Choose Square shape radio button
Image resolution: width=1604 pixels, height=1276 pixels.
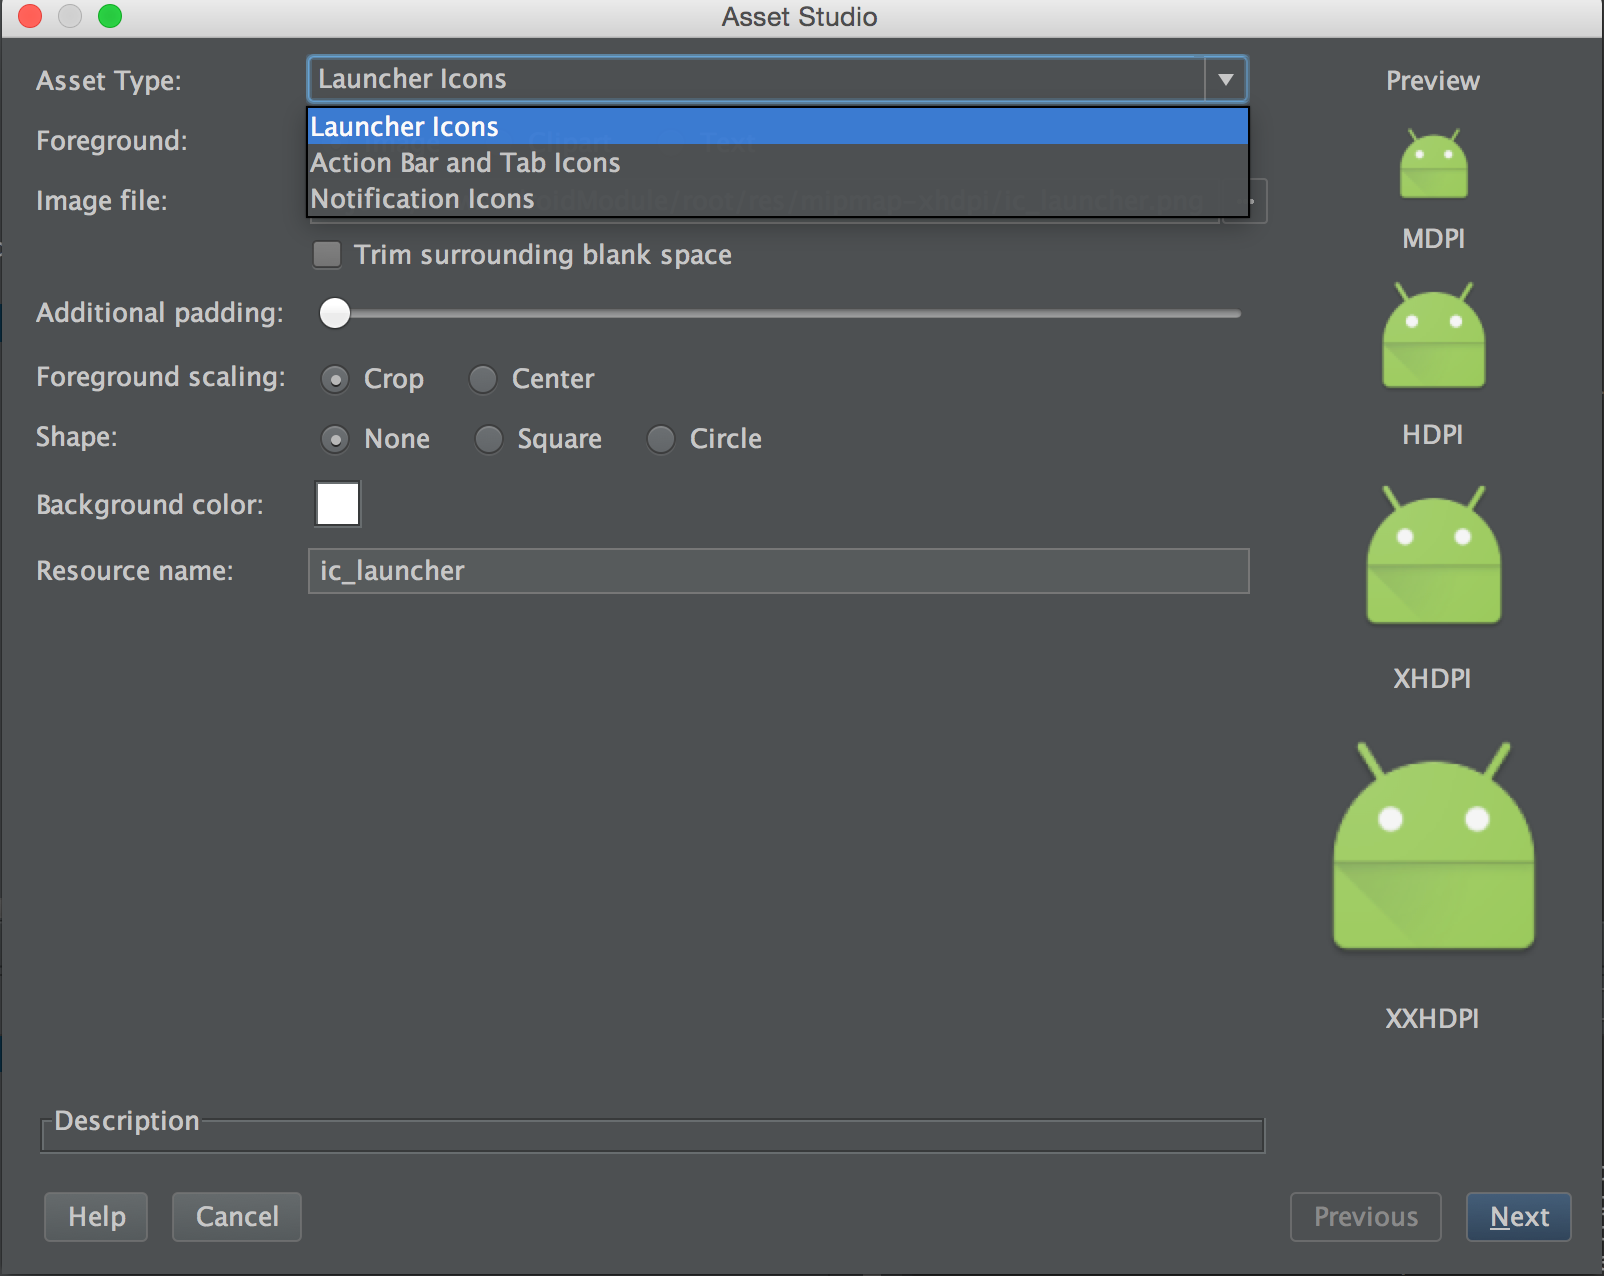(489, 439)
